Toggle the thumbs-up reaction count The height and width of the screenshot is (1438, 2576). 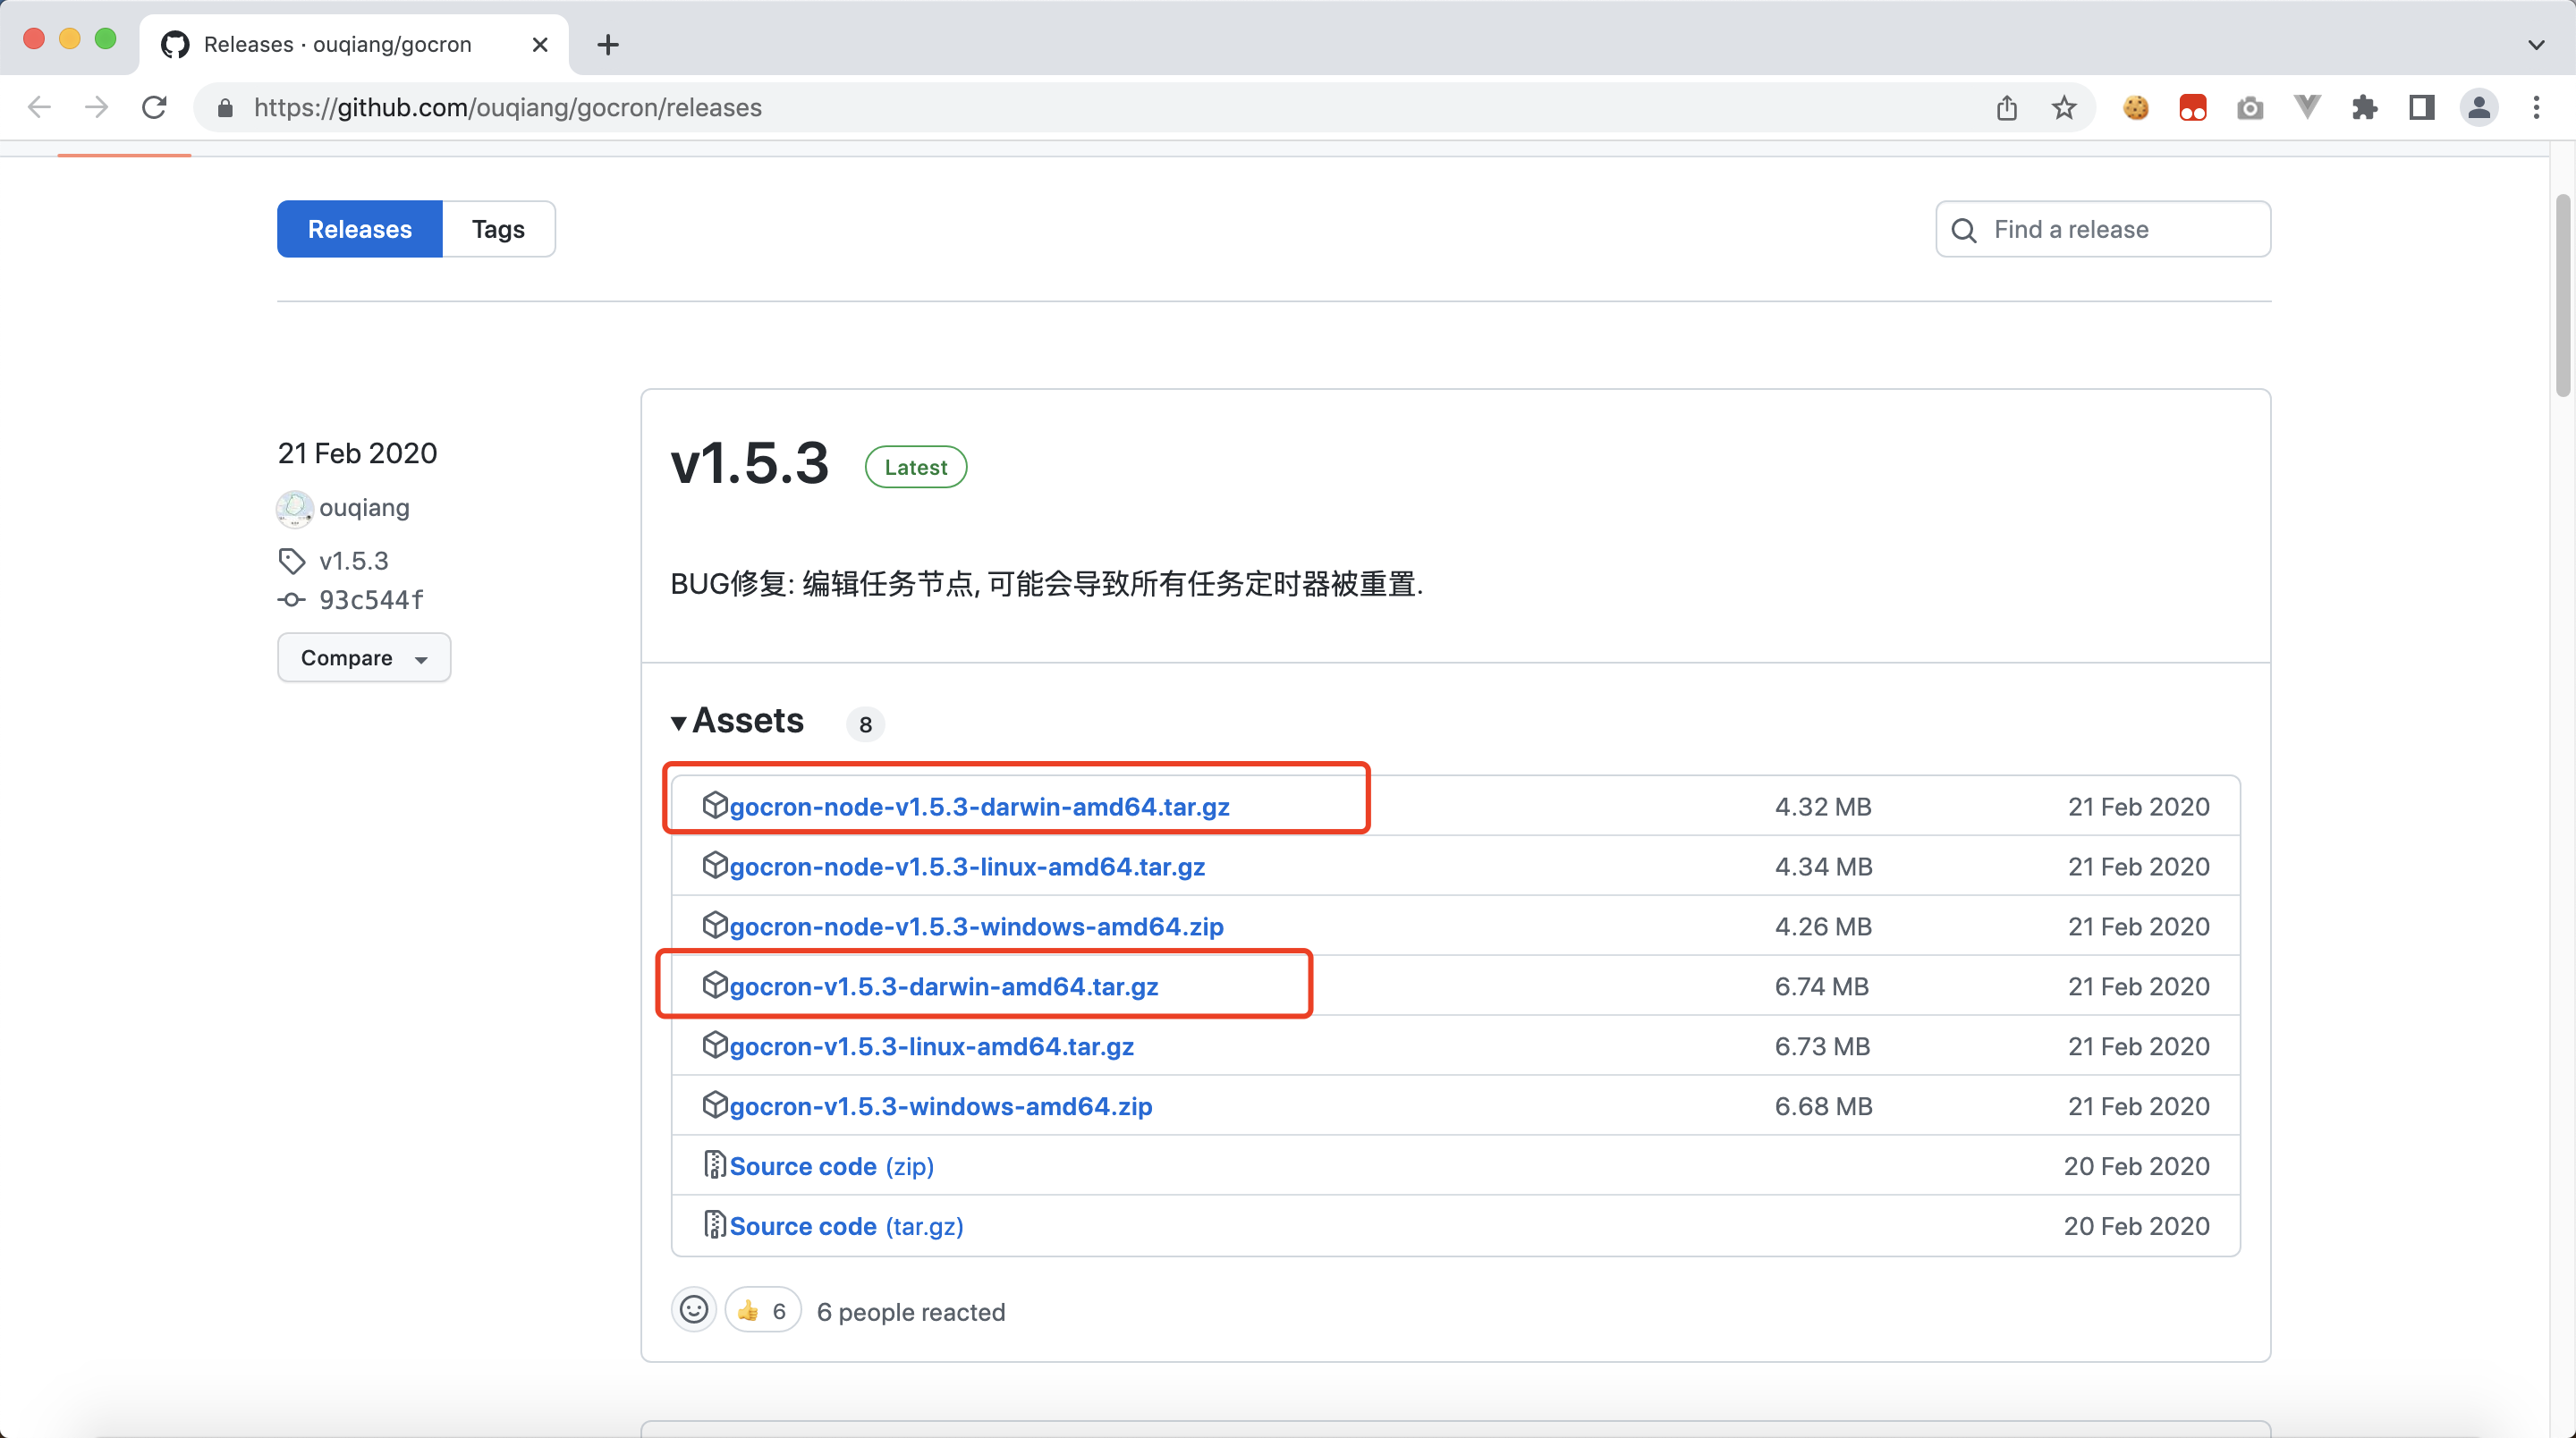point(761,1310)
